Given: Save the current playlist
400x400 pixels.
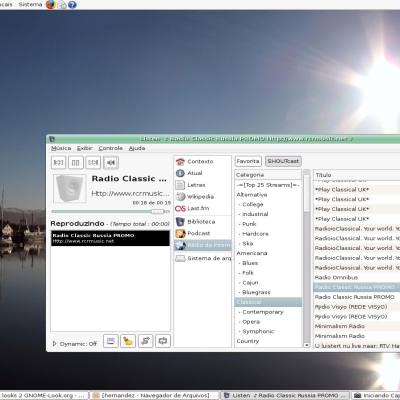Looking at the screenshot, I should pos(111,341).
